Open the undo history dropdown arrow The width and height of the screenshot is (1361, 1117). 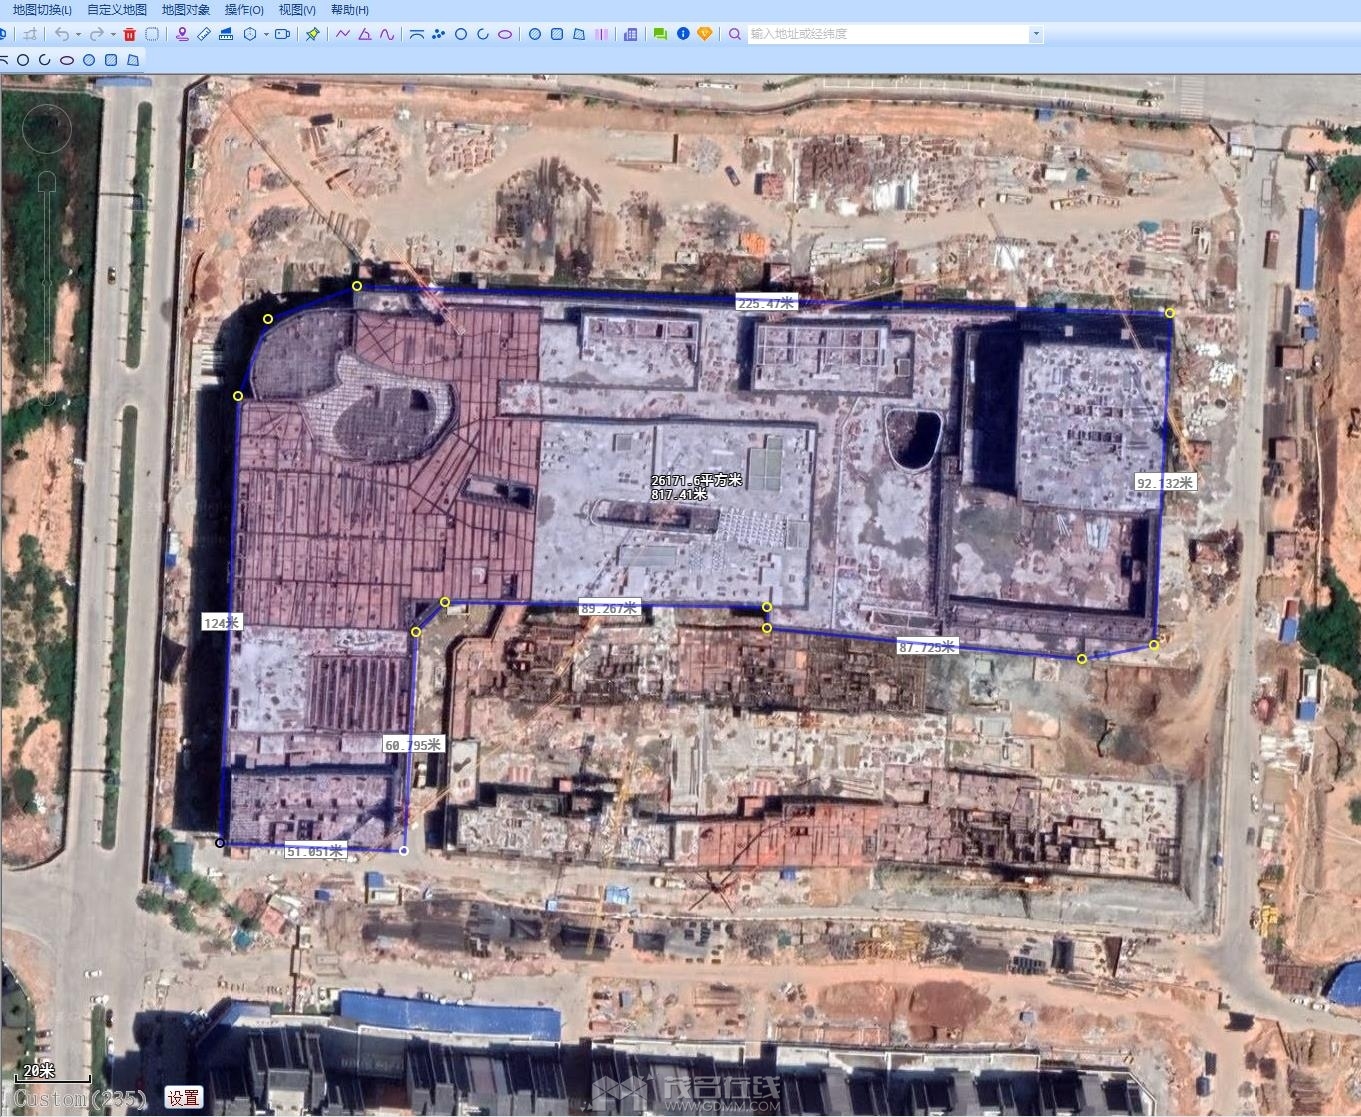point(78,34)
